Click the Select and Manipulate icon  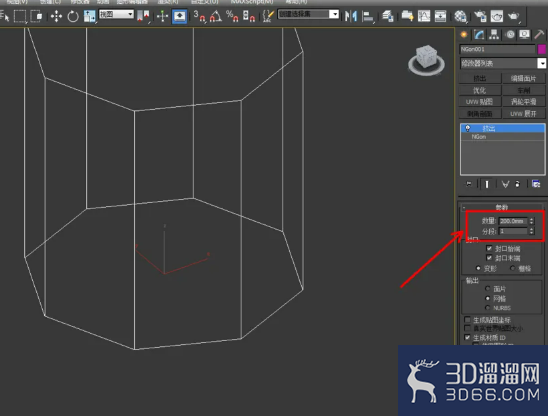[163, 16]
